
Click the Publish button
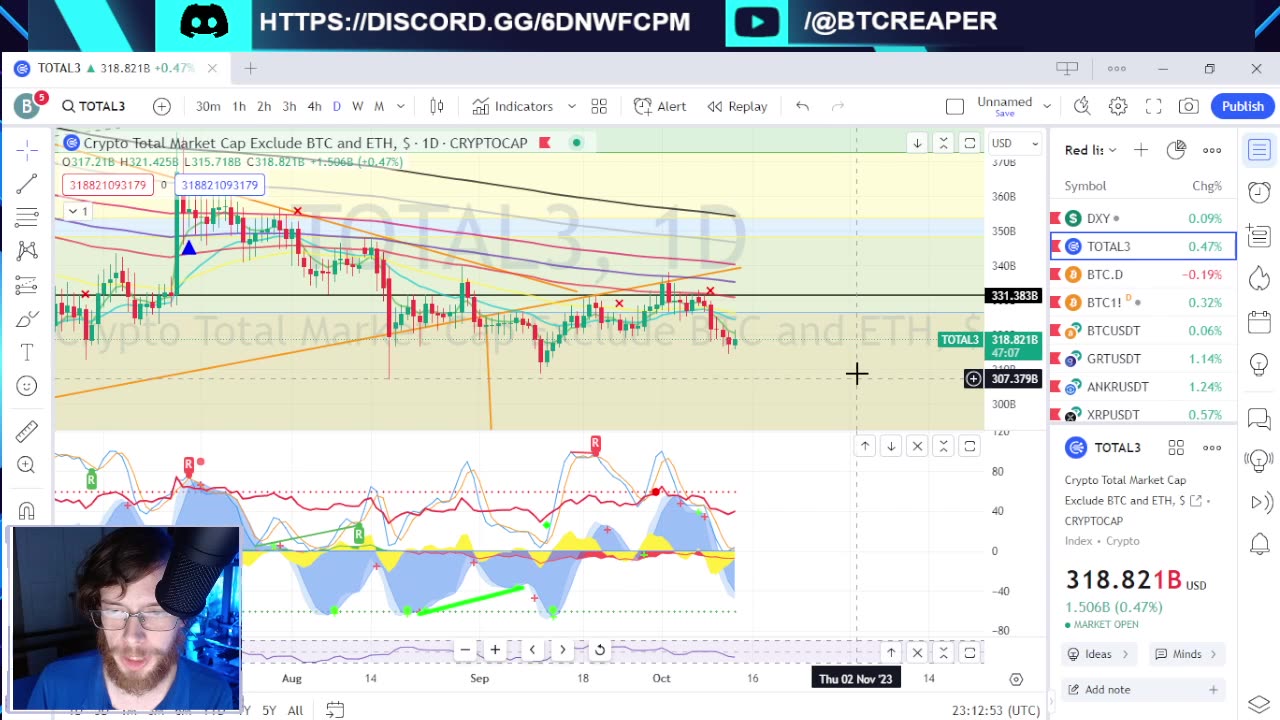[x=1242, y=106]
